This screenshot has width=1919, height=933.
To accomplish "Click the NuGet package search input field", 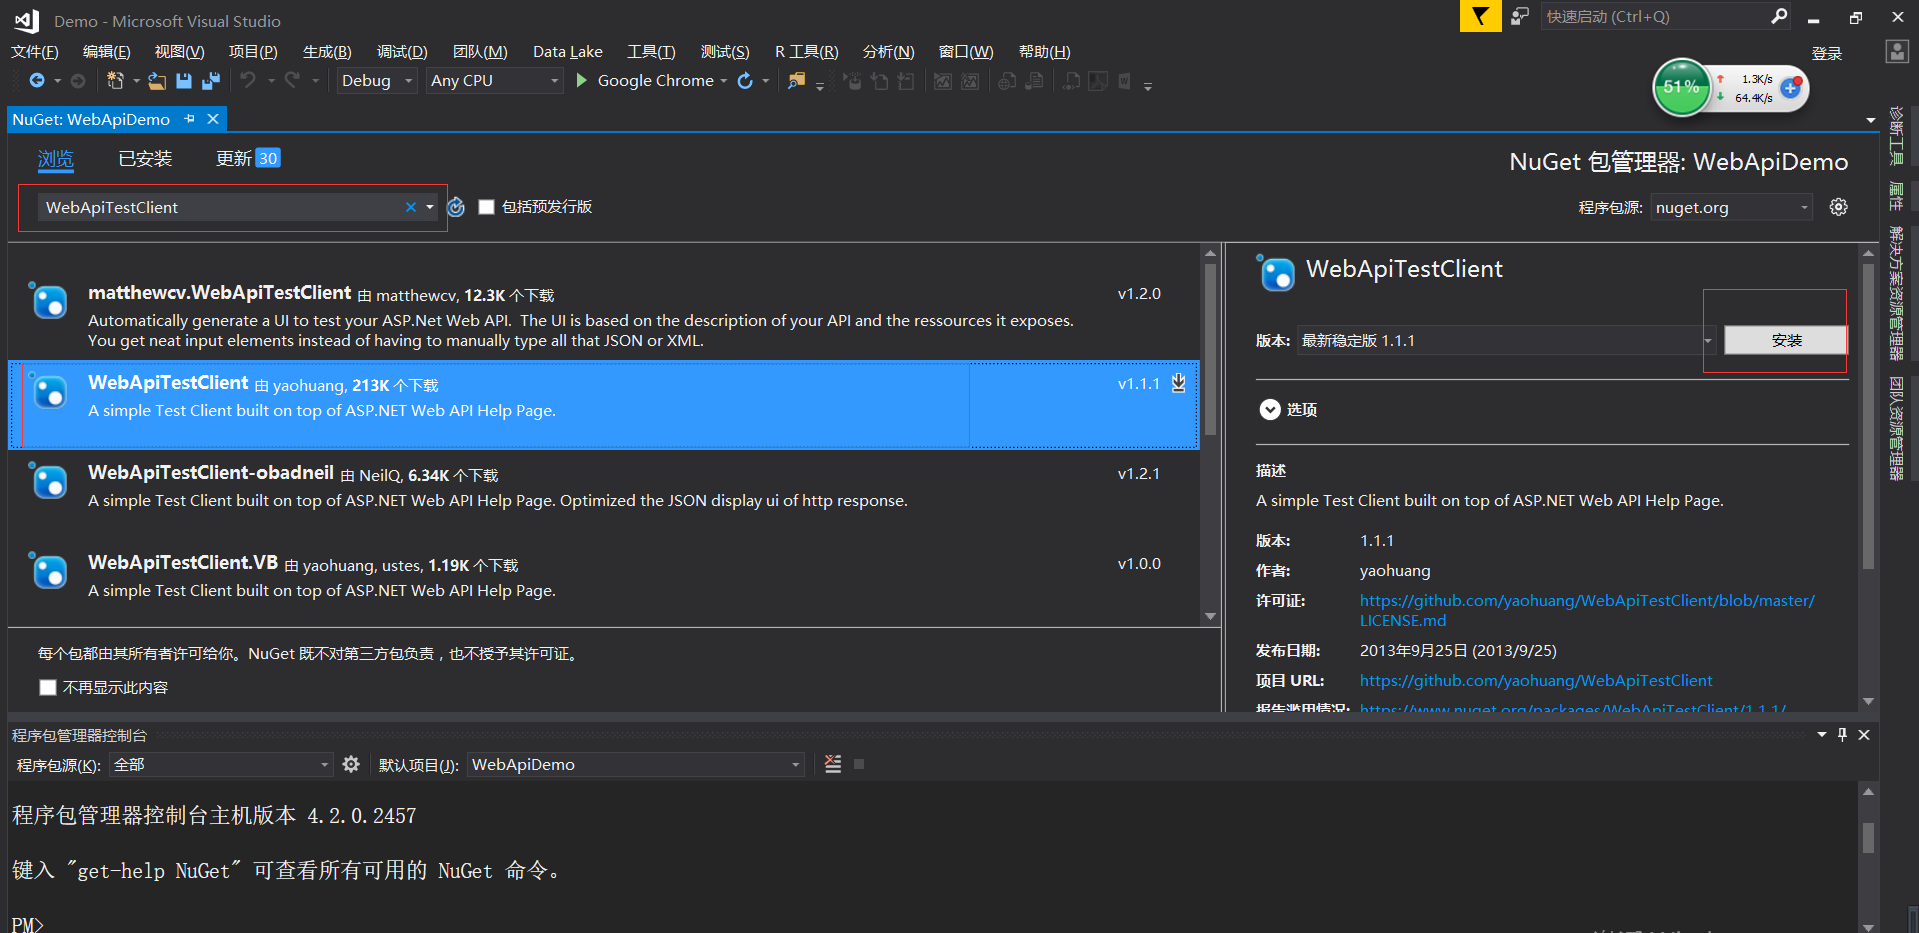I will point(220,207).
